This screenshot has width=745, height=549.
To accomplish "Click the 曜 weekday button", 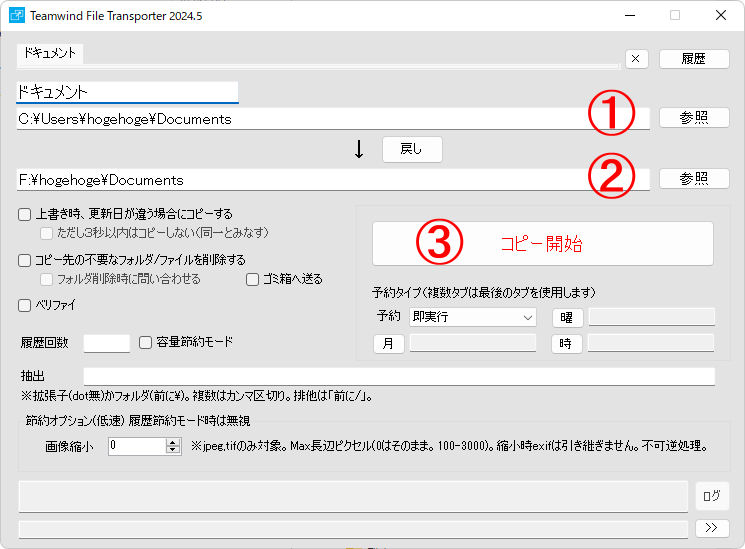I will pos(567,318).
